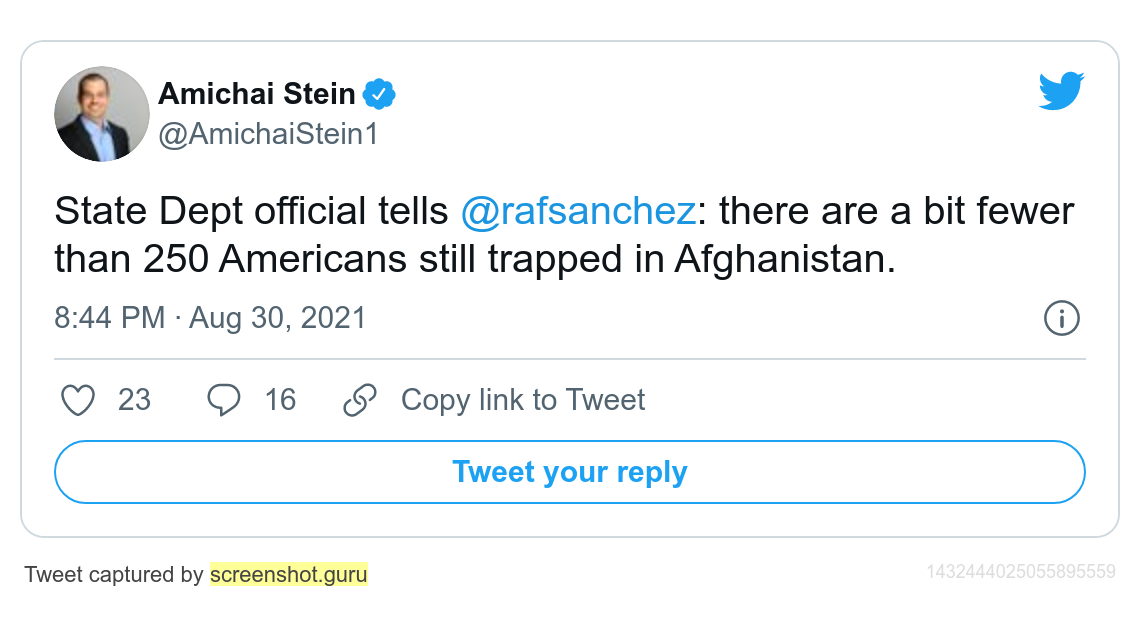Click the 16 replies count
Viewport: 1140px width, 630px height.
(280, 400)
